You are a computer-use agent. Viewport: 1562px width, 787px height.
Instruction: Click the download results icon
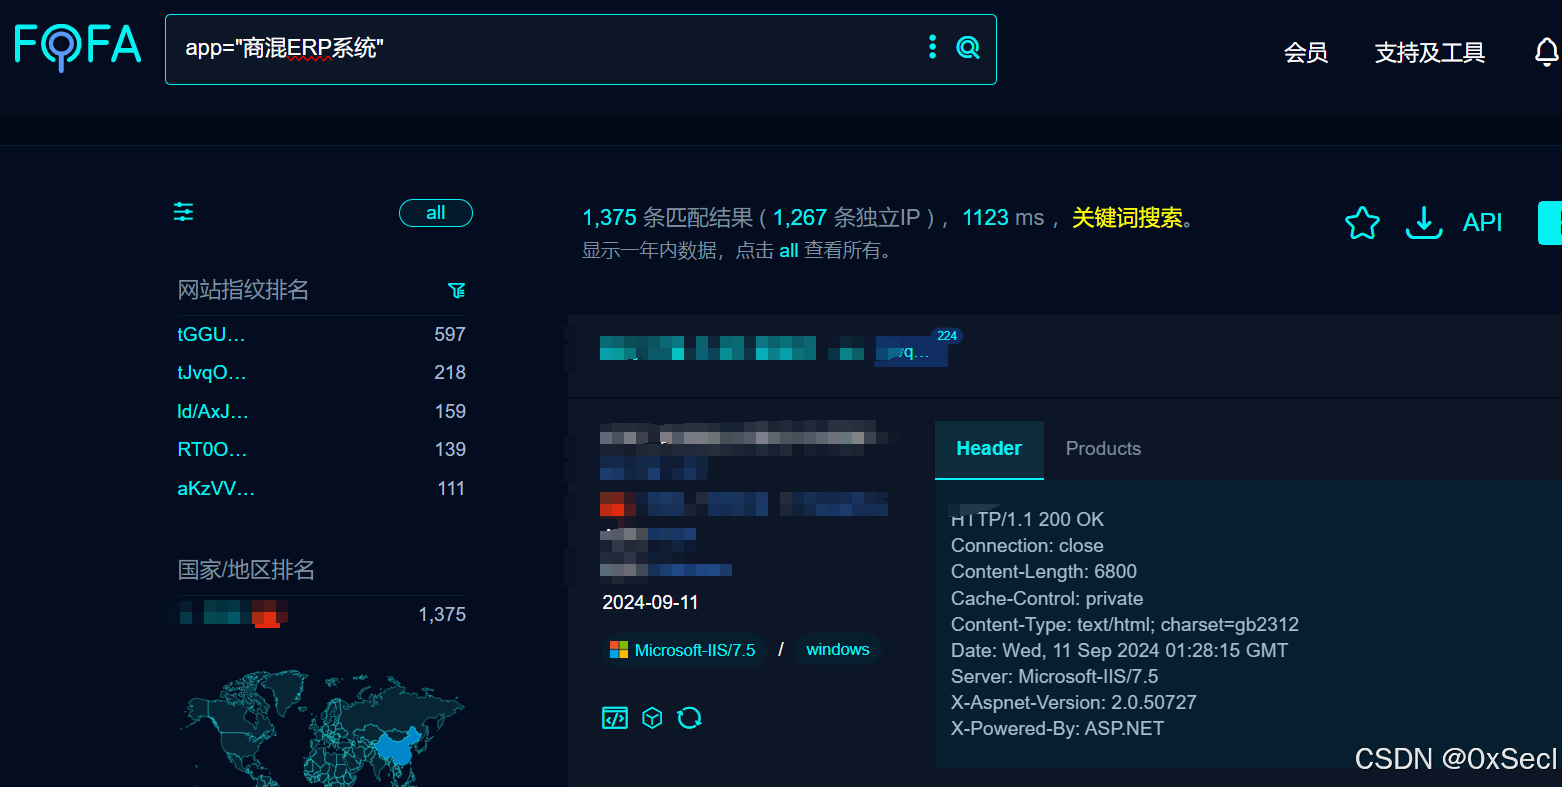coord(1424,223)
